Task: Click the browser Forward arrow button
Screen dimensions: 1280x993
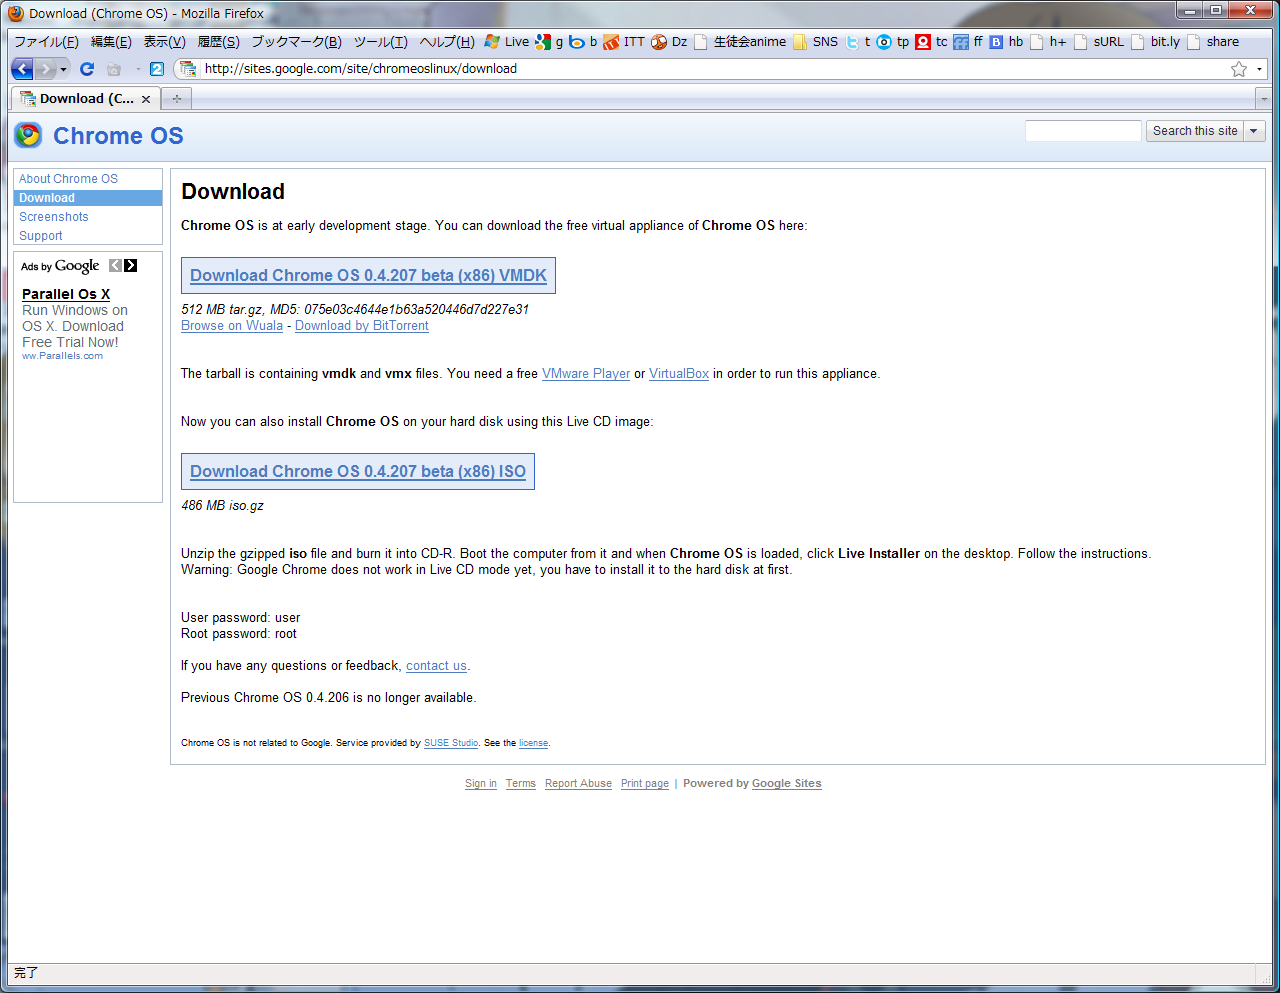Action: [x=46, y=69]
